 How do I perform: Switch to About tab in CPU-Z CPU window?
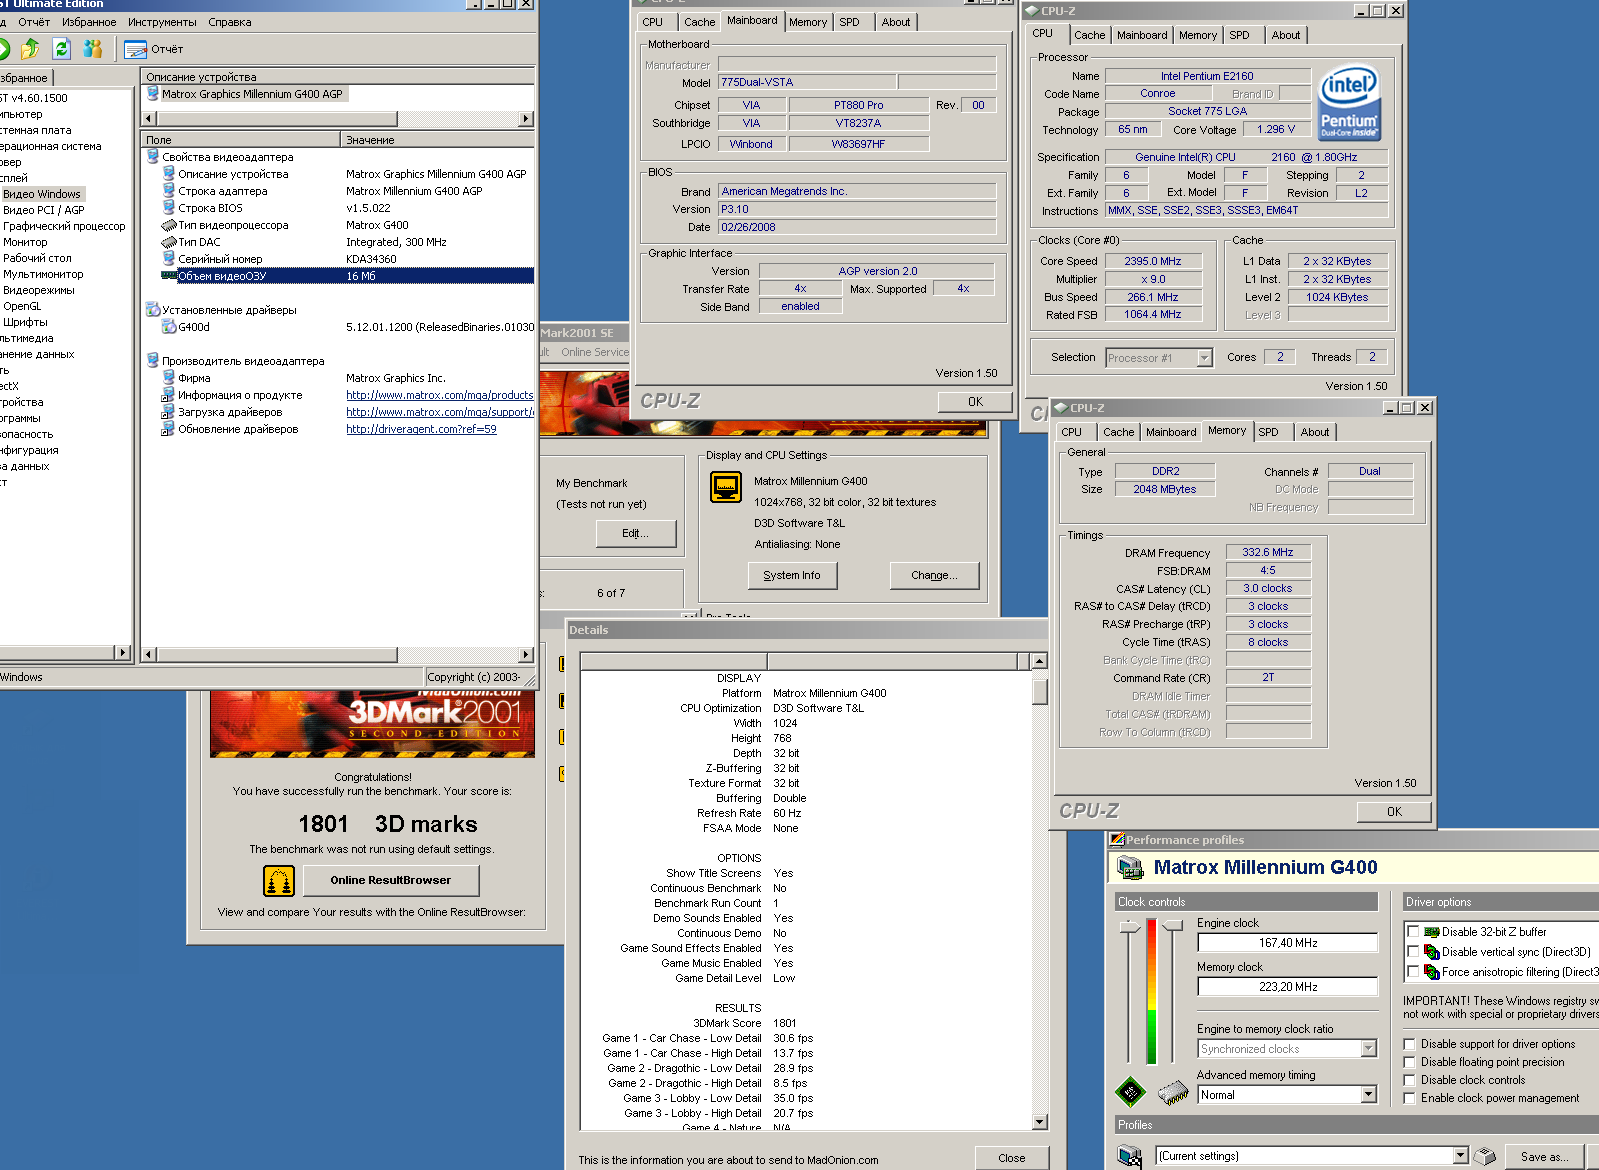click(x=1286, y=35)
